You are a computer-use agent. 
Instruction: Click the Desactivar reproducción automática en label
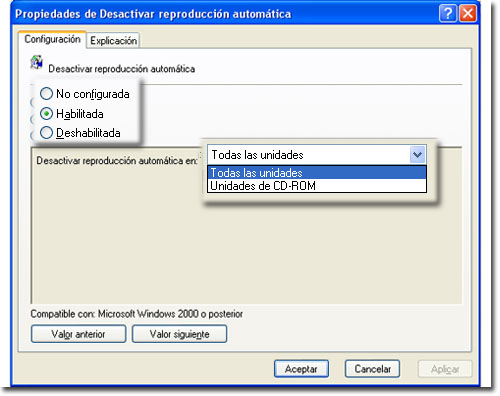117,161
